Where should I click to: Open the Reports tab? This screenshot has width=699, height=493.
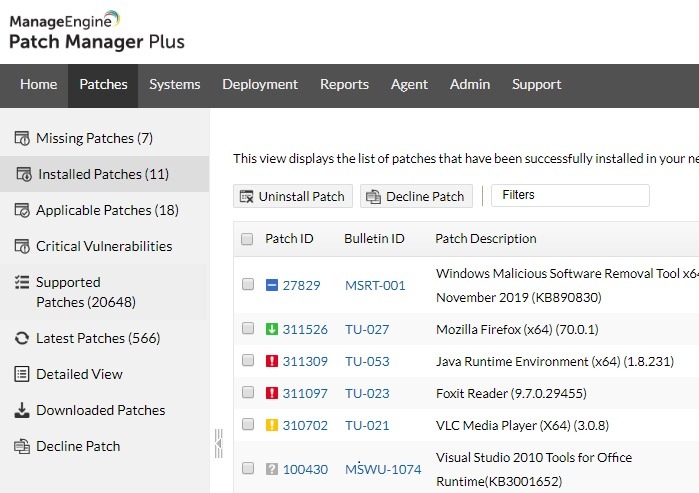tap(344, 85)
